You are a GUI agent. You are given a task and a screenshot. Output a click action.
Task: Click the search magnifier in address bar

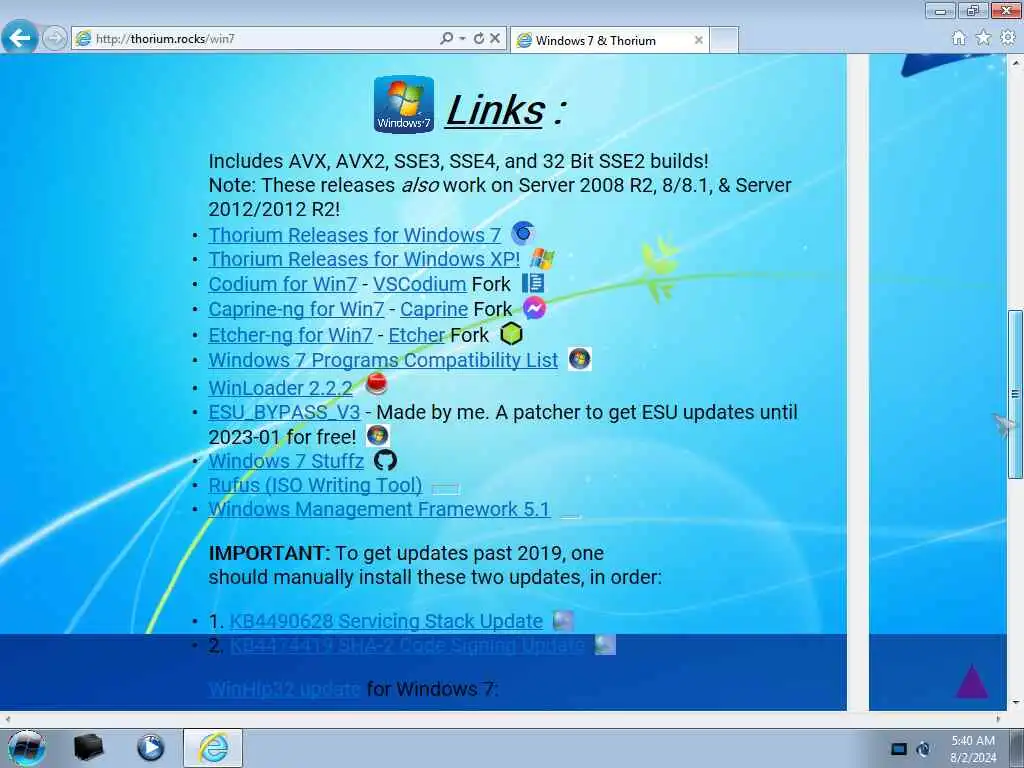[446, 39]
